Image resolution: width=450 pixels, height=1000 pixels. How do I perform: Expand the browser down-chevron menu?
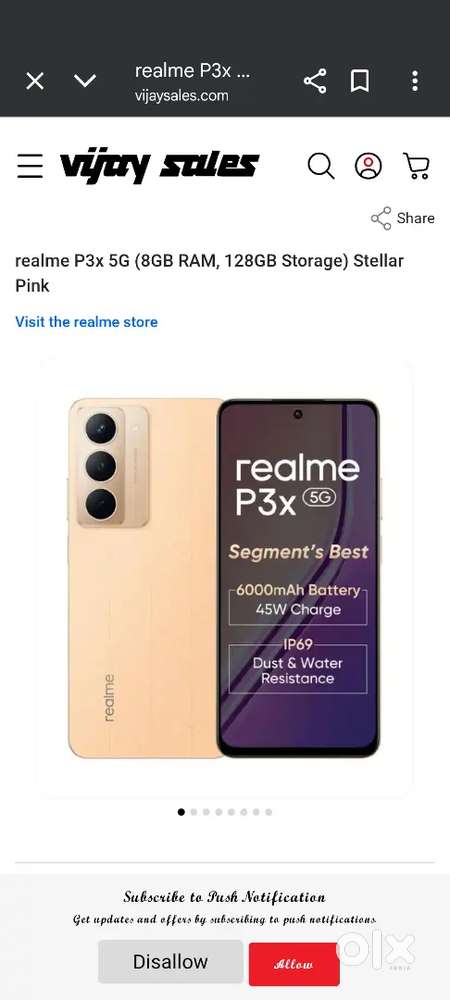(85, 81)
